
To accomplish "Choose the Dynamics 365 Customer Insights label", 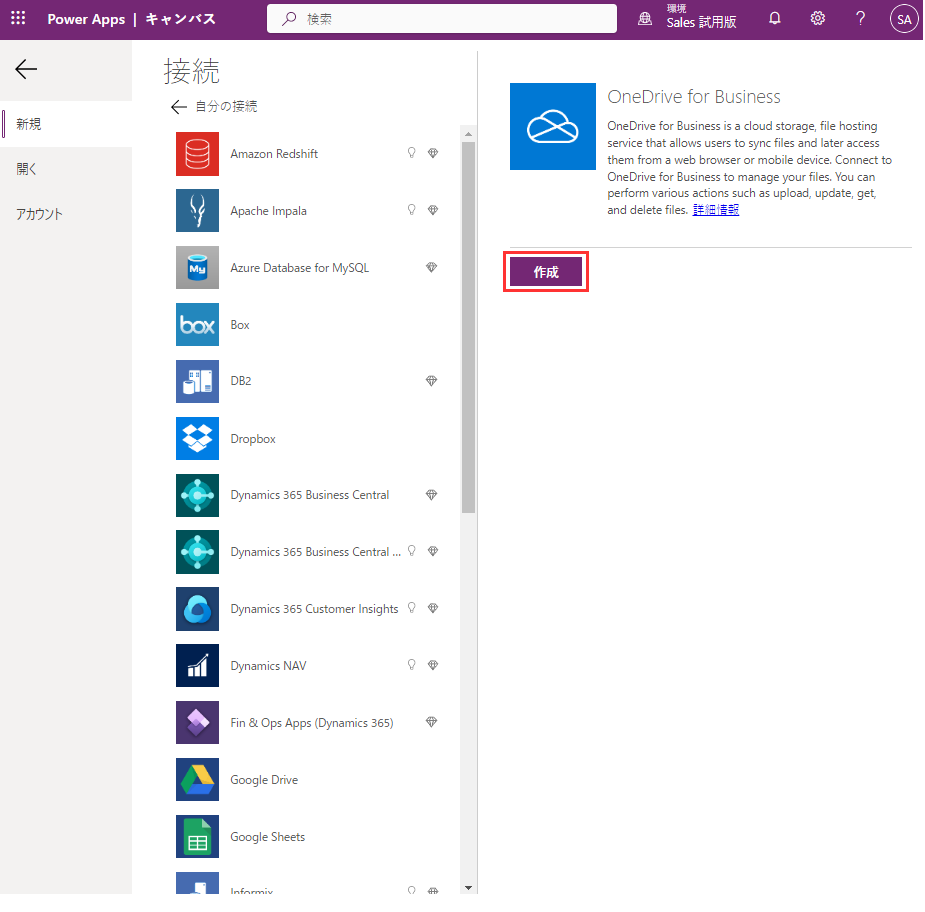I will (x=314, y=609).
